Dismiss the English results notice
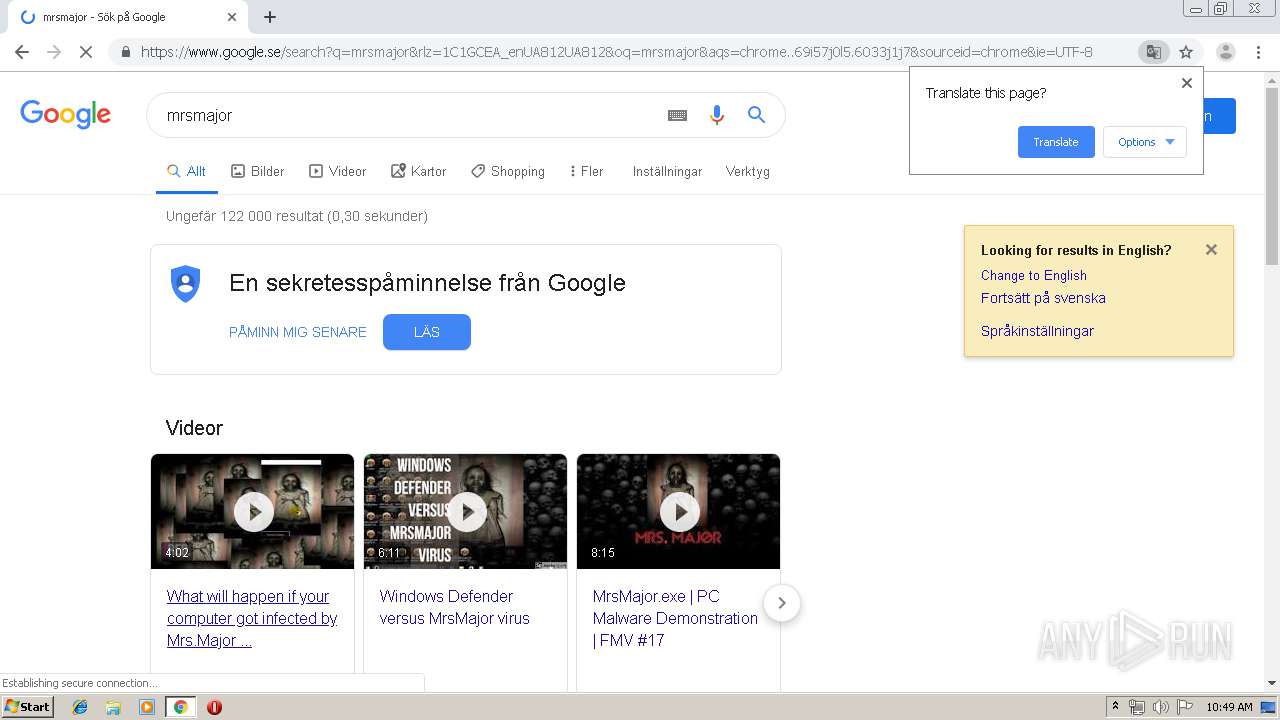Viewport: 1280px width, 720px height. 1211,250
